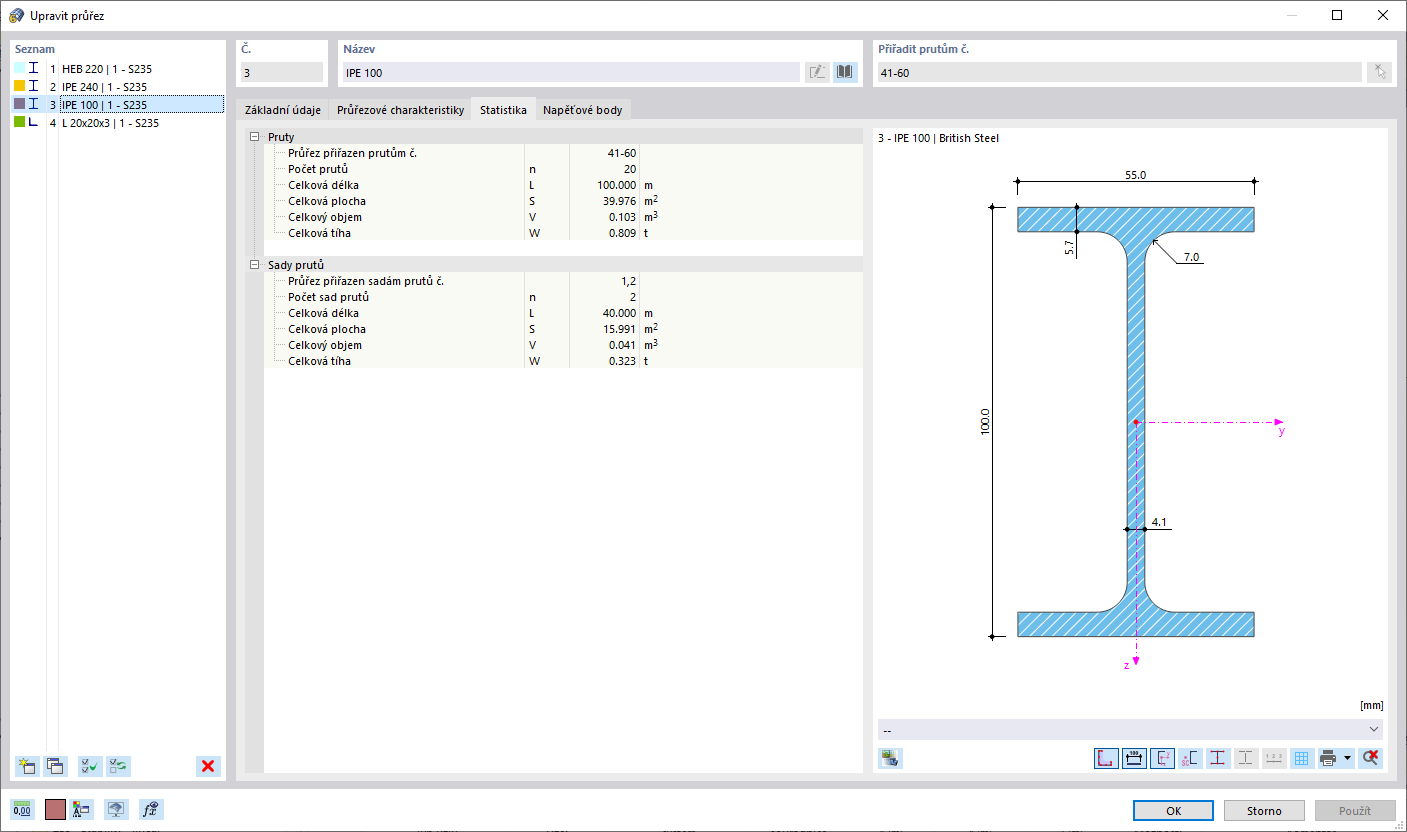Screen dimensions: 1407x832
Task: Click the reddish color swatch in bottom toolbar
Action: (55, 810)
